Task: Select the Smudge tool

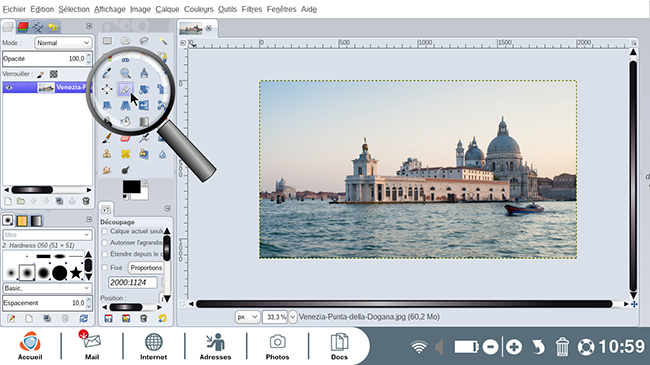Action: click(107, 170)
